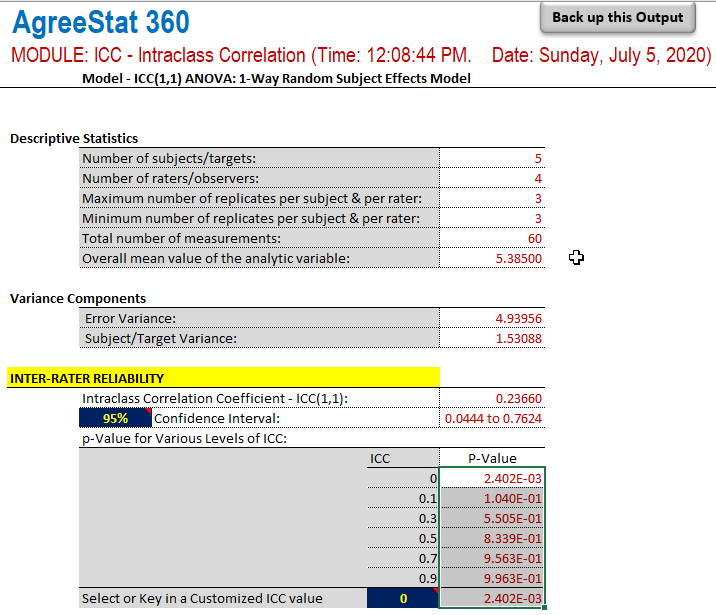Select the P-Value cell 8.339E-01

click(x=492, y=538)
